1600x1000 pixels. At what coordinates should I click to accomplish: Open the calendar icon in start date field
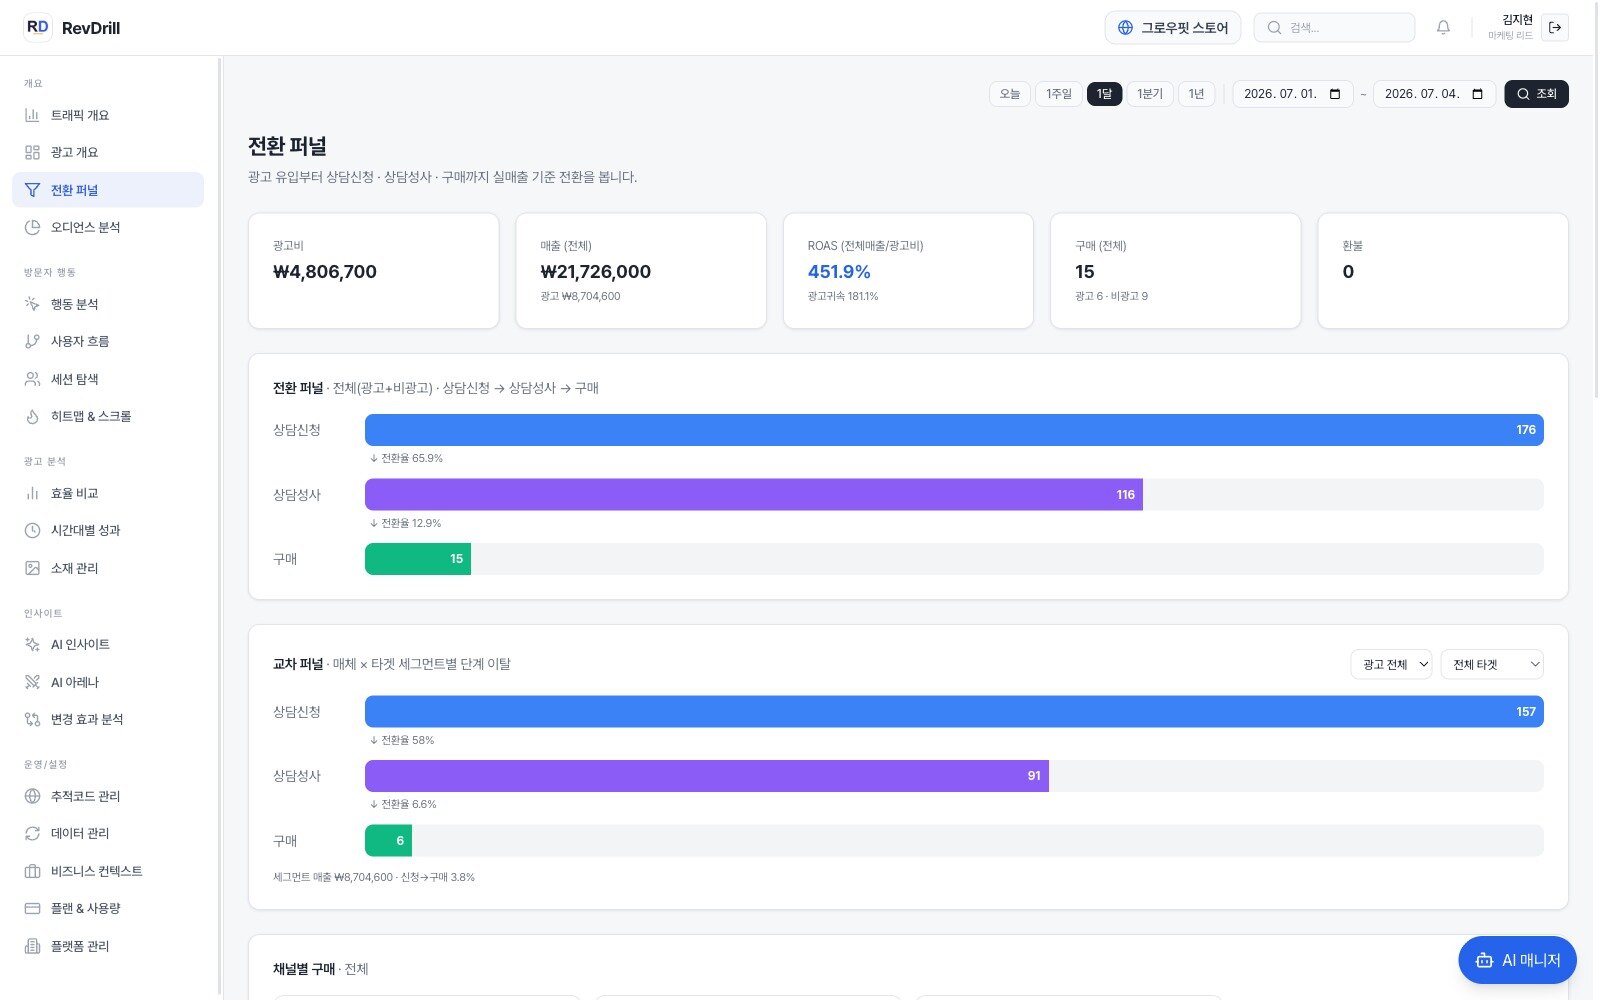[1335, 94]
